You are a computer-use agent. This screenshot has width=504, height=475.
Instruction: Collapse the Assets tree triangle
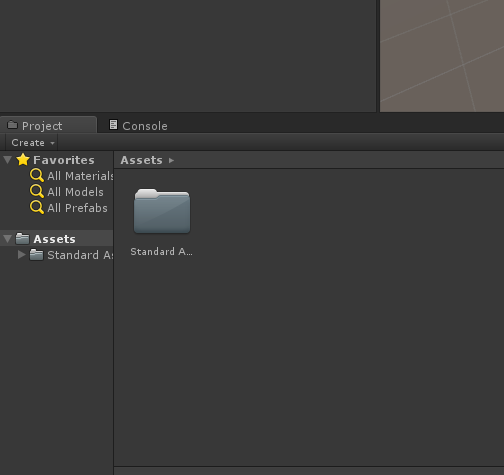(x=8, y=239)
